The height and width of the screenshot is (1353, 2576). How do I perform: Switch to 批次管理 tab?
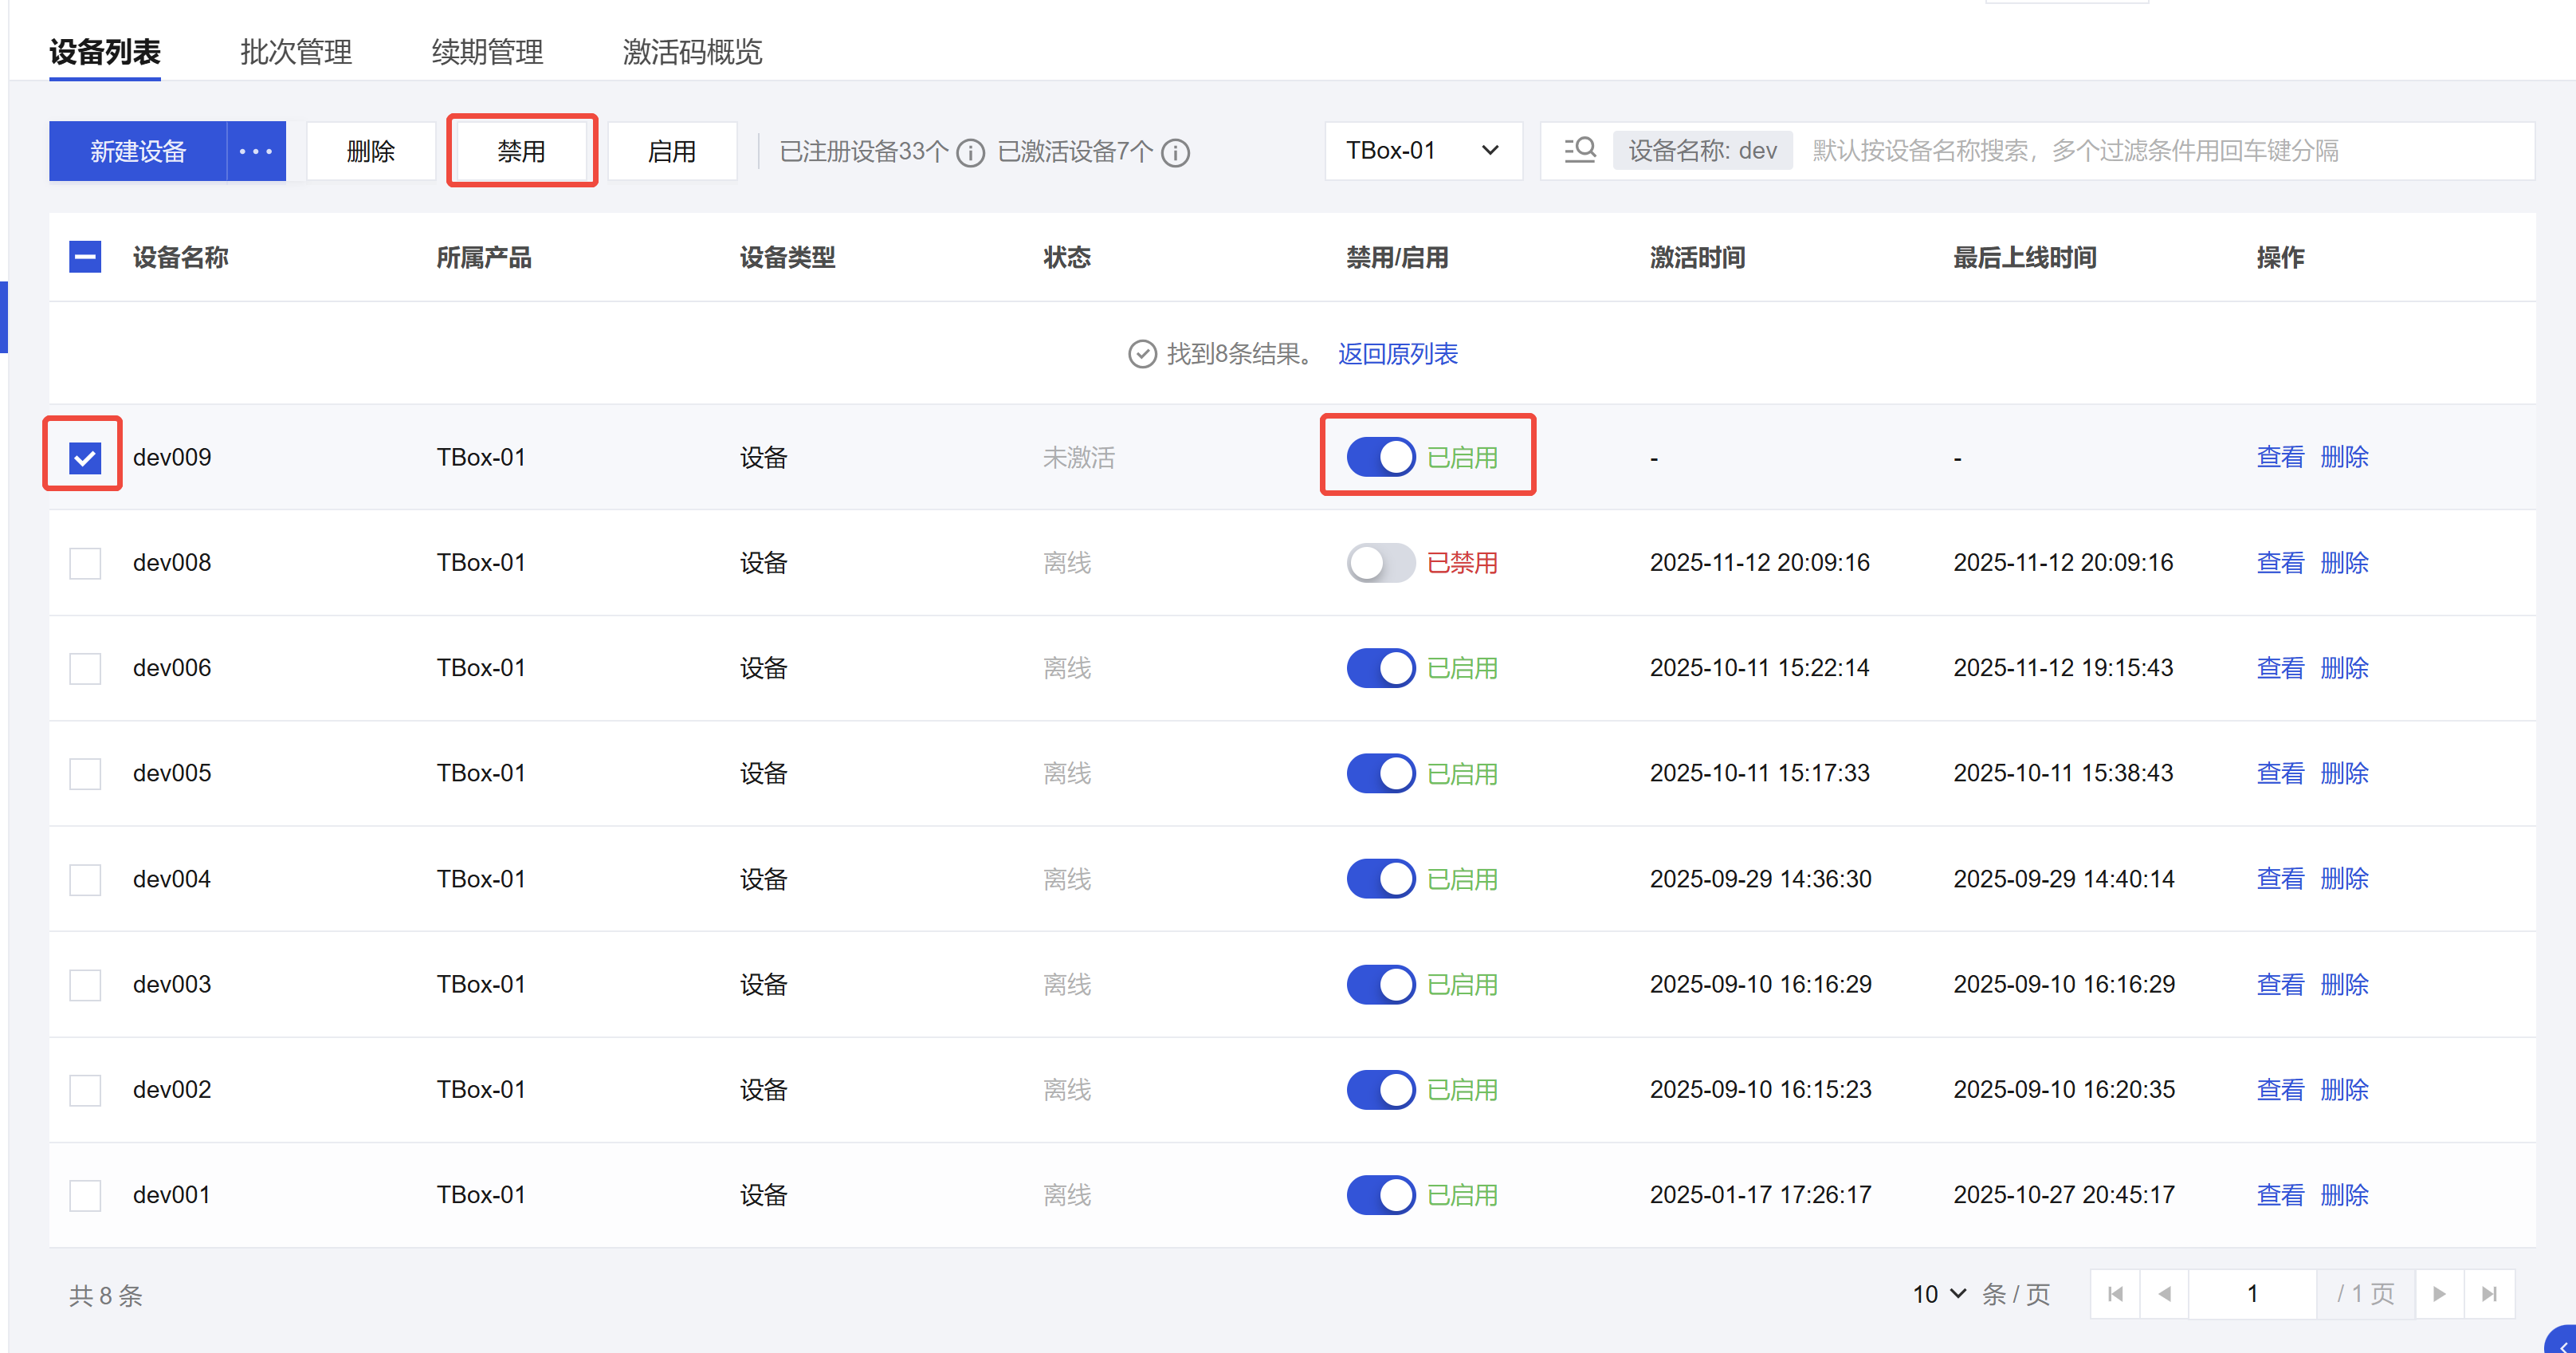pyautogui.click(x=296, y=51)
